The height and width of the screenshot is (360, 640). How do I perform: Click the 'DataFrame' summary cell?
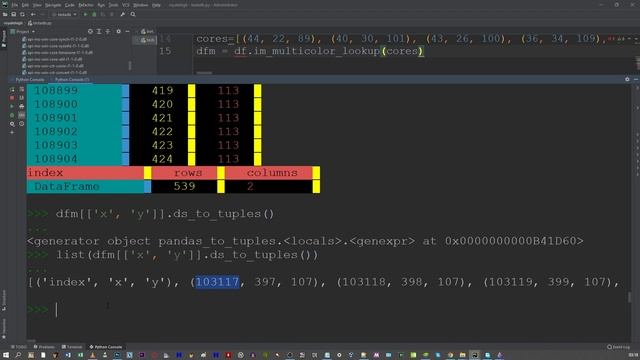click(x=85, y=186)
